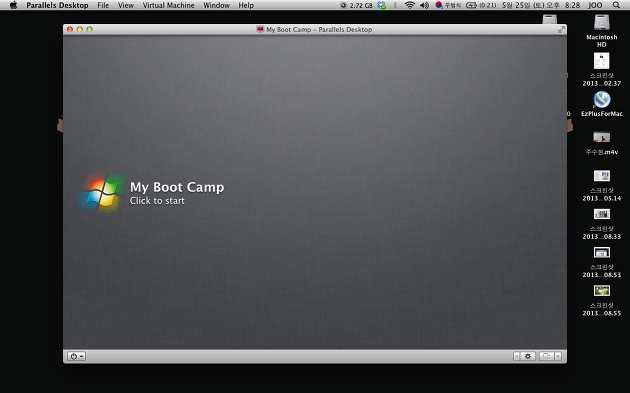Click the date and time in menu bar
This screenshot has height=393, width=630.
click(x=541, y=5)
